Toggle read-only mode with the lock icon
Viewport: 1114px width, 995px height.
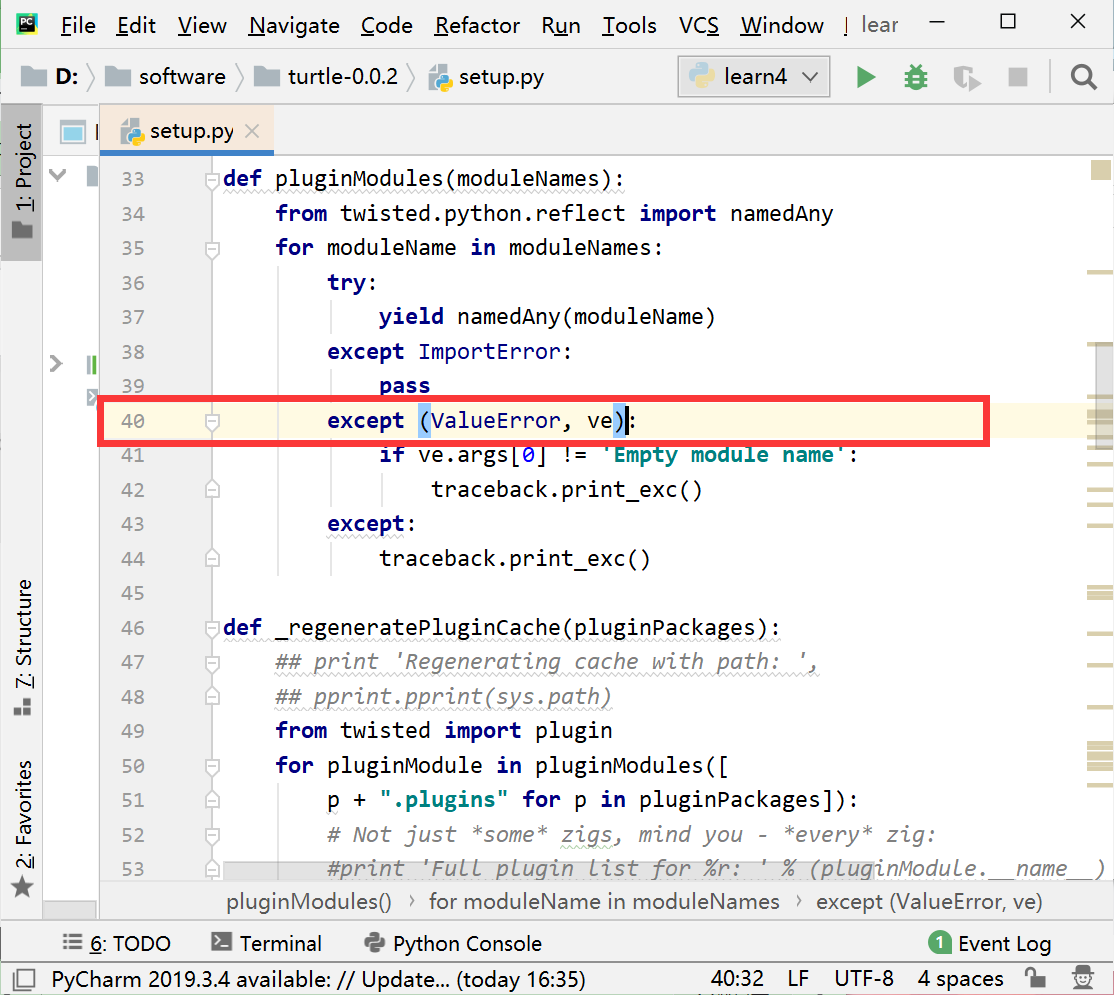(1035, 978)
